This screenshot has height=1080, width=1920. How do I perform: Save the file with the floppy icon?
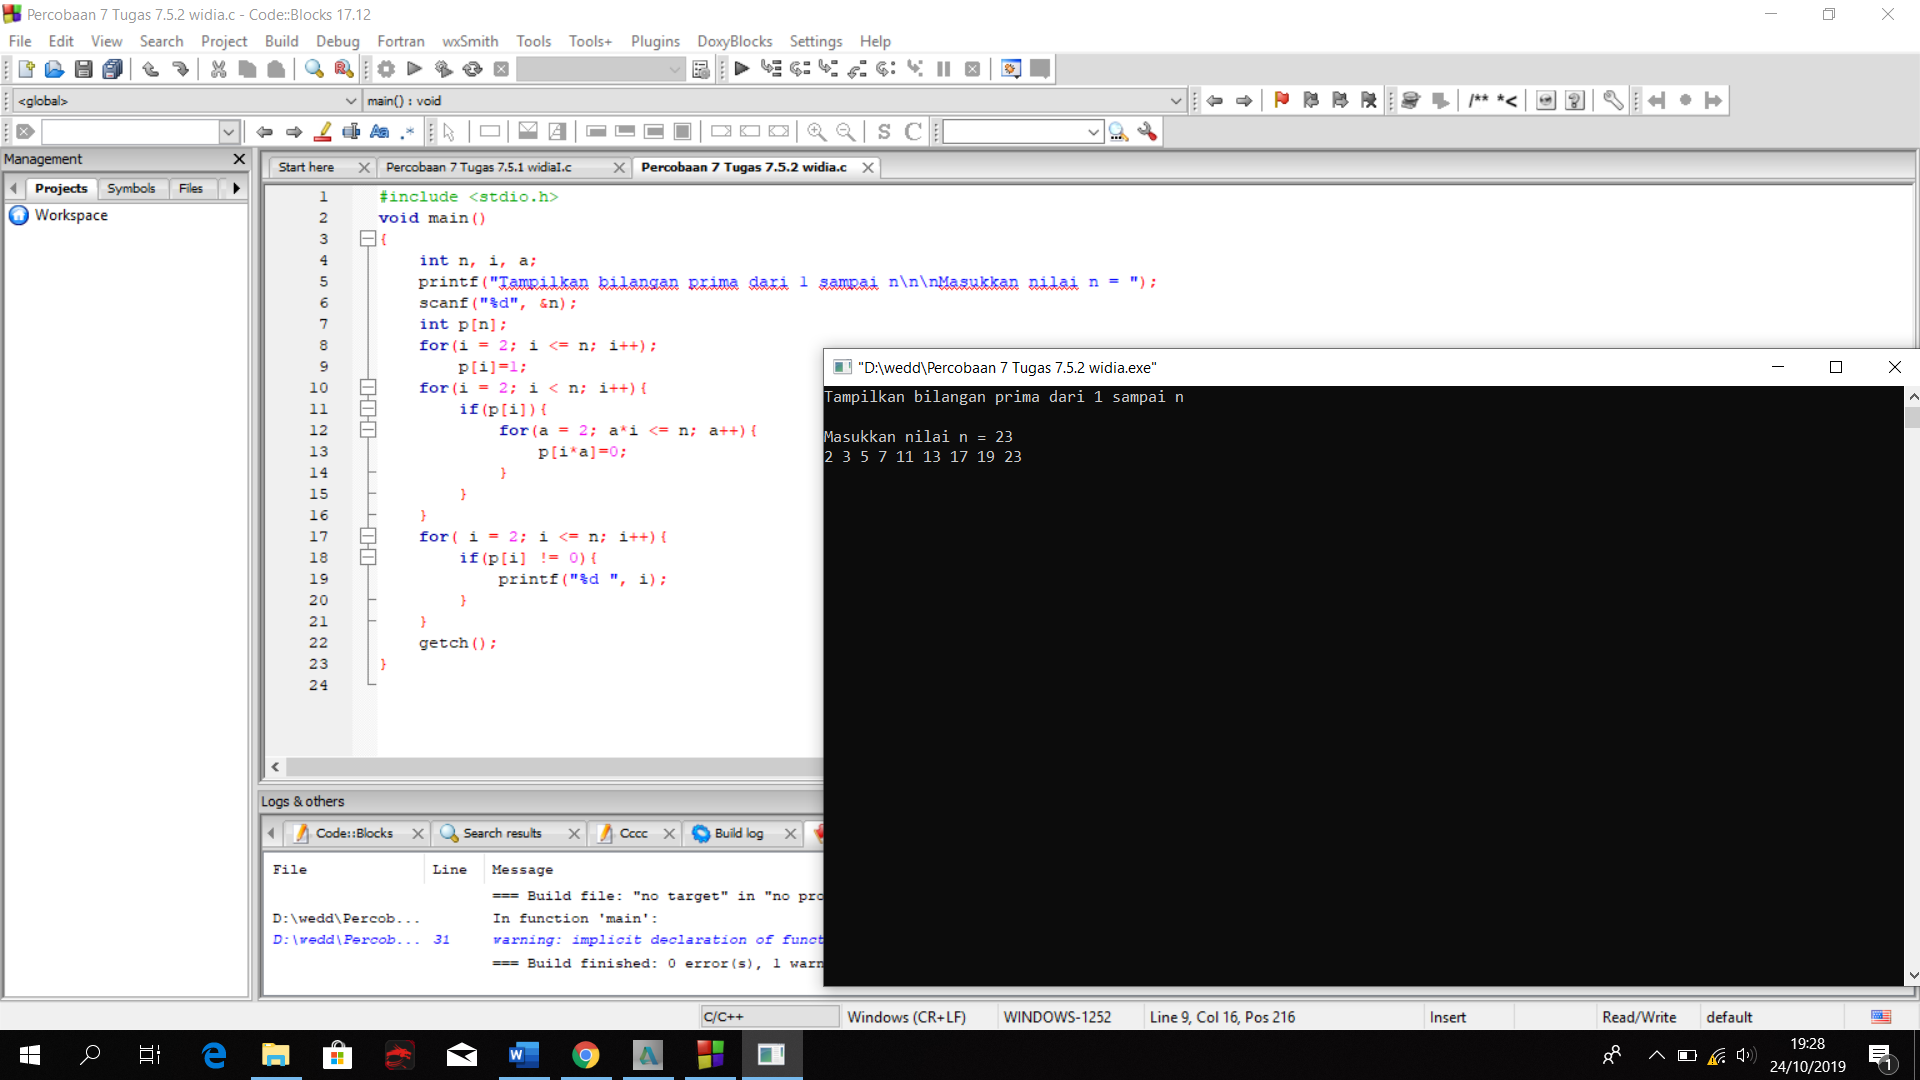tap(84, 69)
